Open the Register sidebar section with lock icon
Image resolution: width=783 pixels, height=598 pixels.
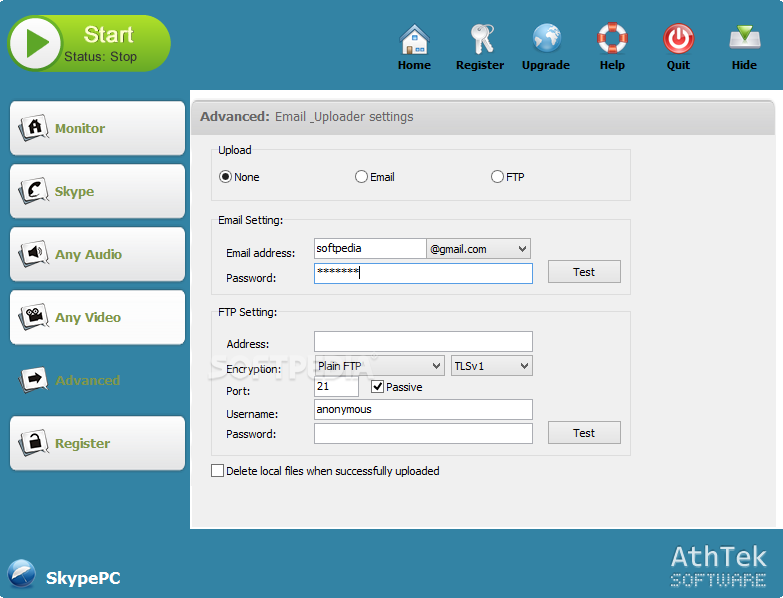click(97, 443)
